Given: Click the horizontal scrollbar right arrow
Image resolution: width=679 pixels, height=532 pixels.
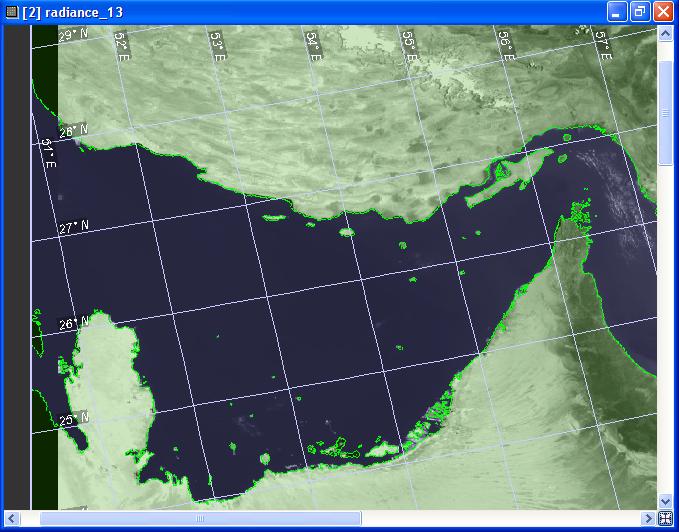Looking at the screenshot, I should click(648, 518).
